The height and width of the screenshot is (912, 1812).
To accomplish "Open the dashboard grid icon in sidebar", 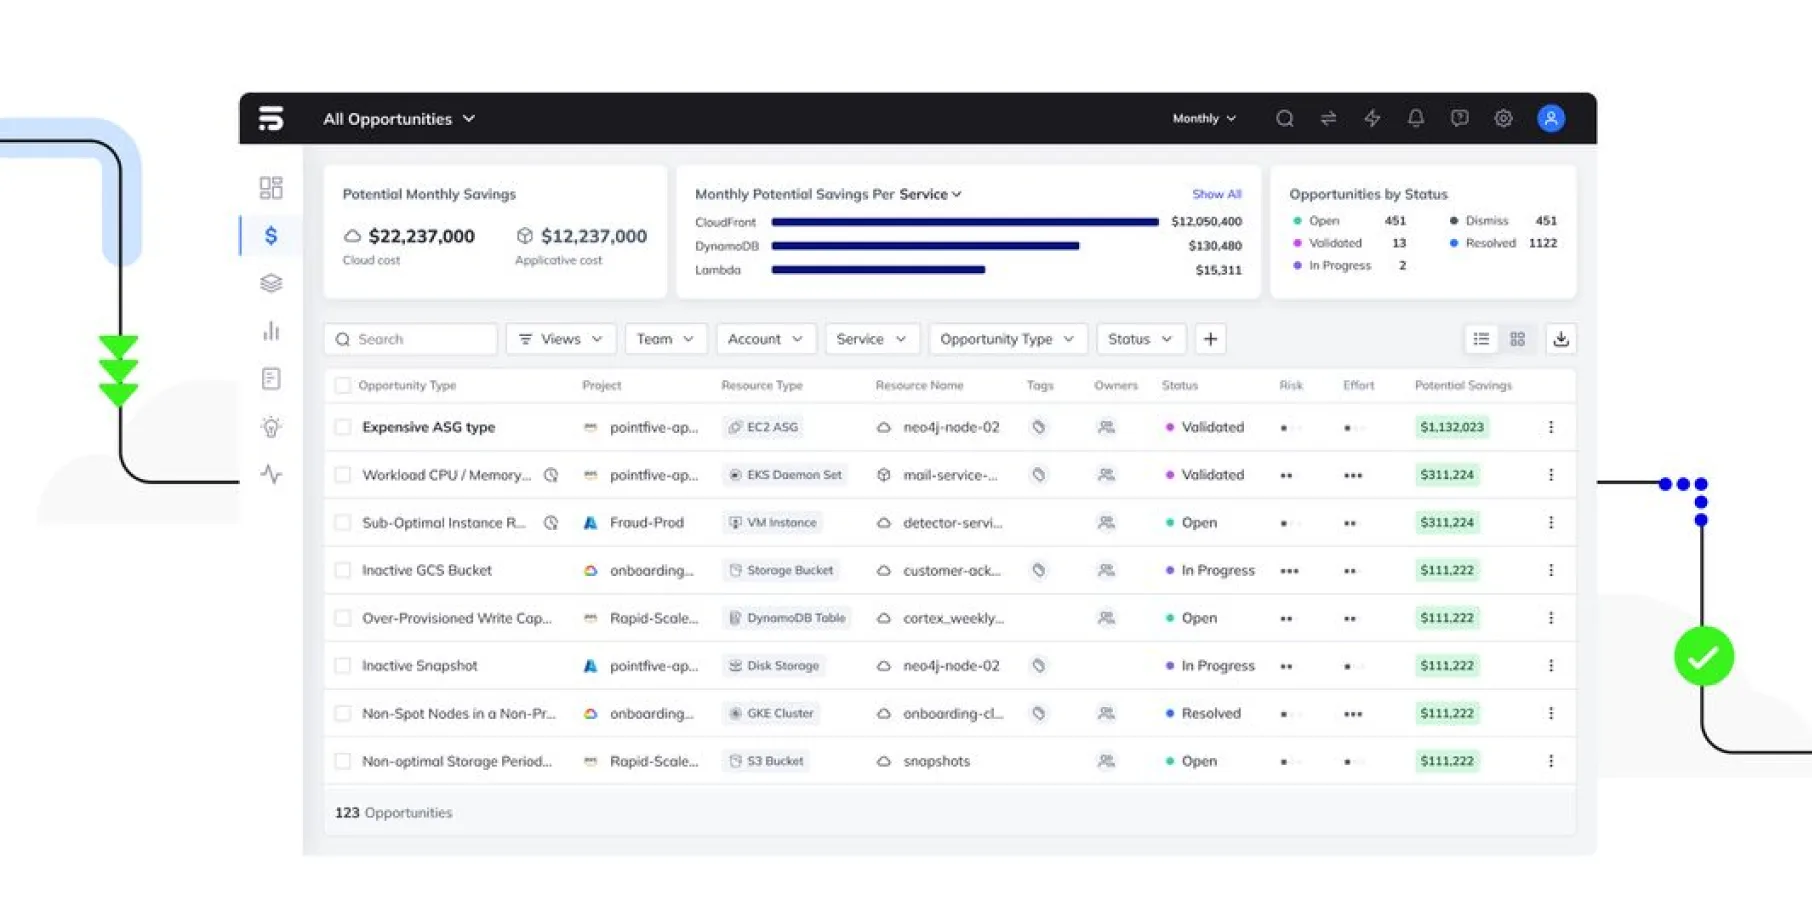I will click(271, 188).
